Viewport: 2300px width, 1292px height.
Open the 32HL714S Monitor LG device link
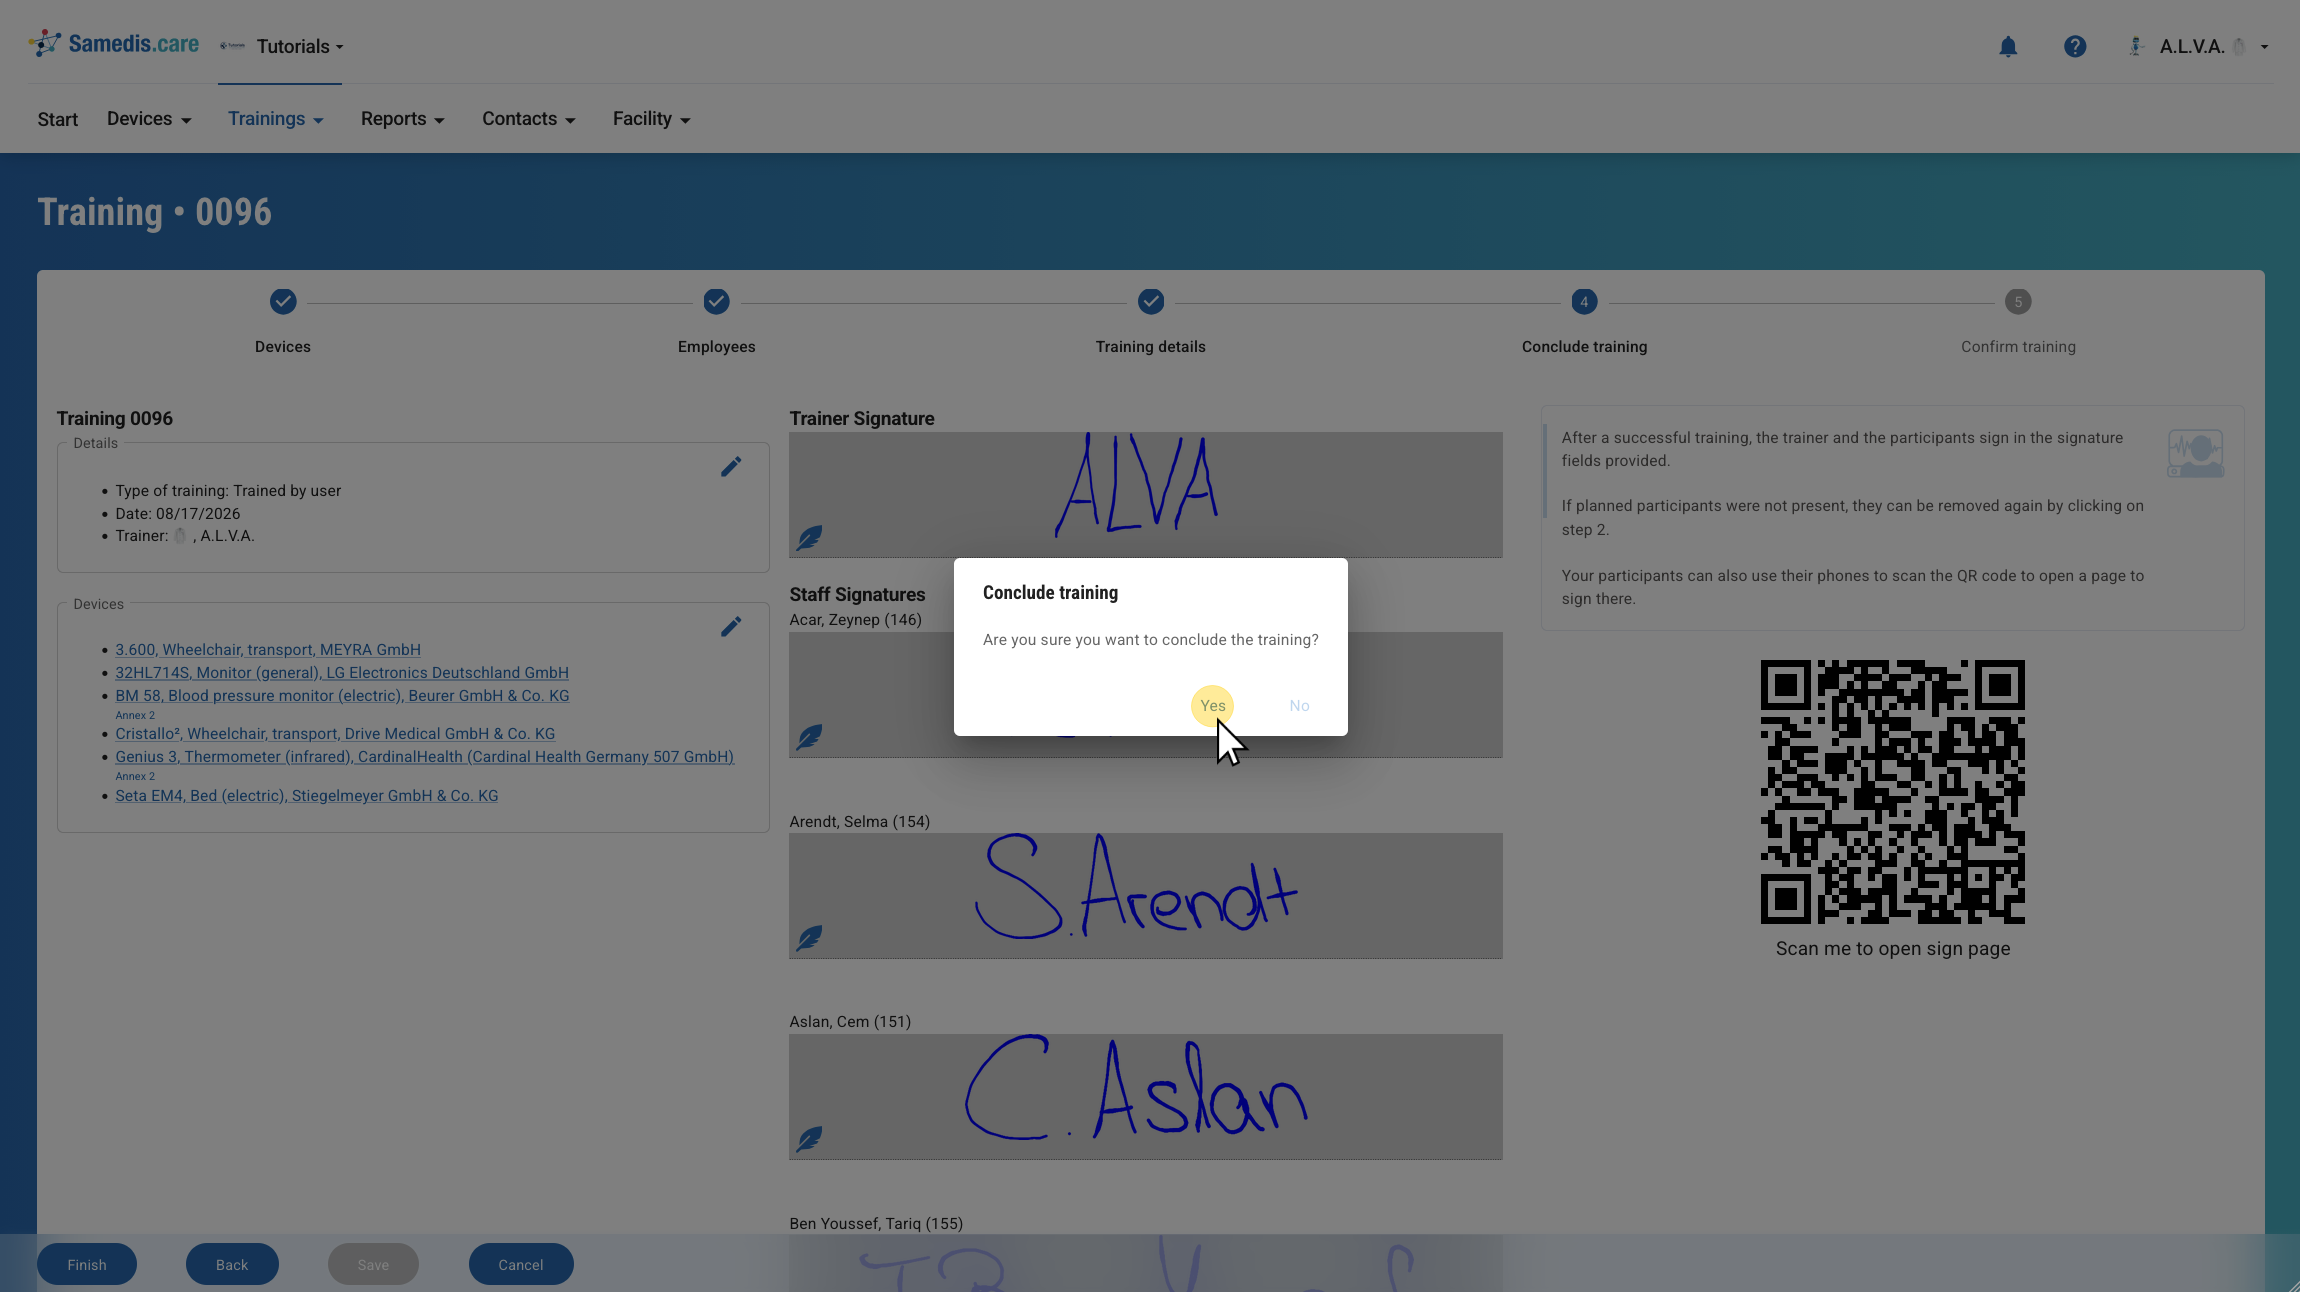[x=342, y=673]
